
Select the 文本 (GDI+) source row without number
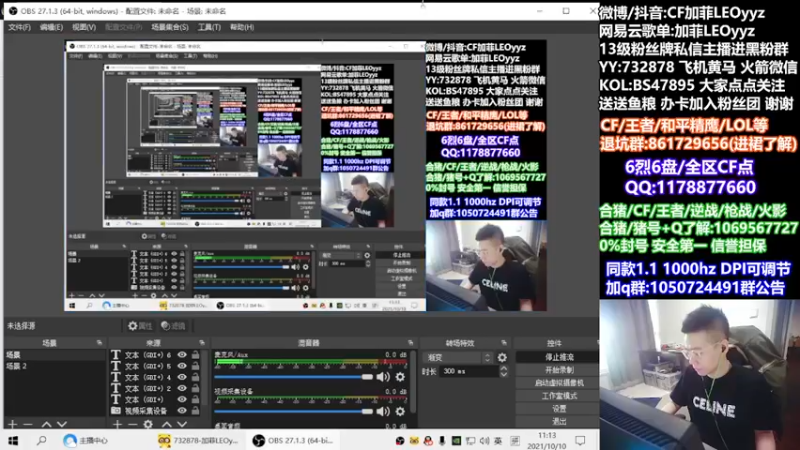point(156,399)
